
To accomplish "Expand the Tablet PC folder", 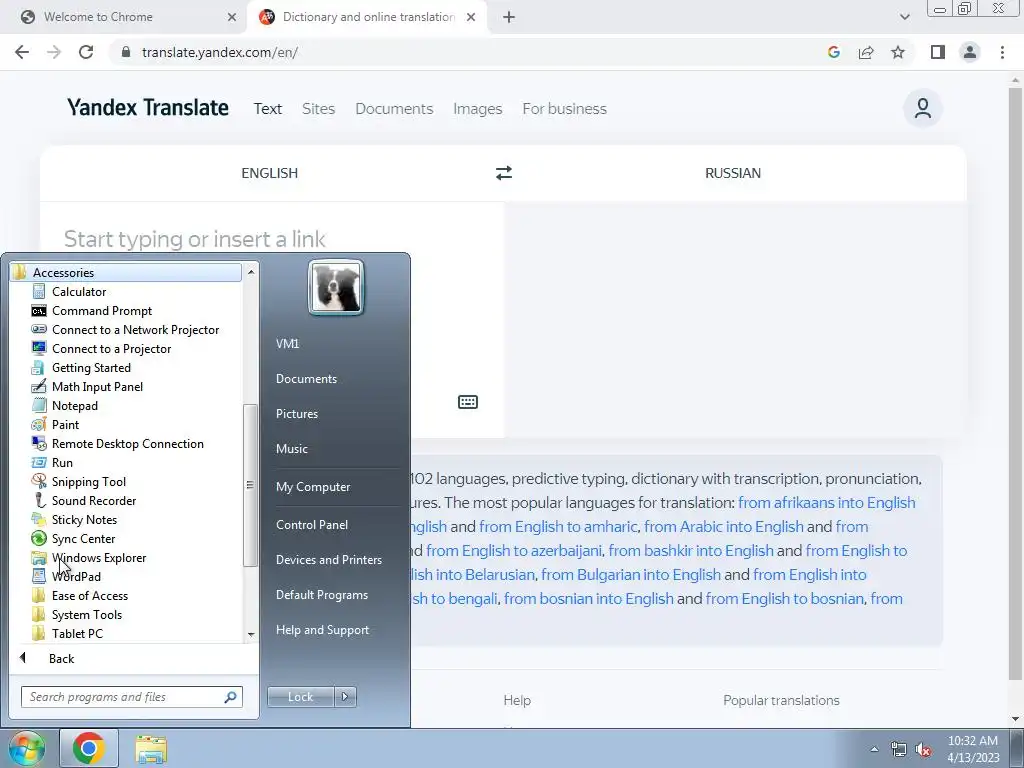I will click(77, 633).
